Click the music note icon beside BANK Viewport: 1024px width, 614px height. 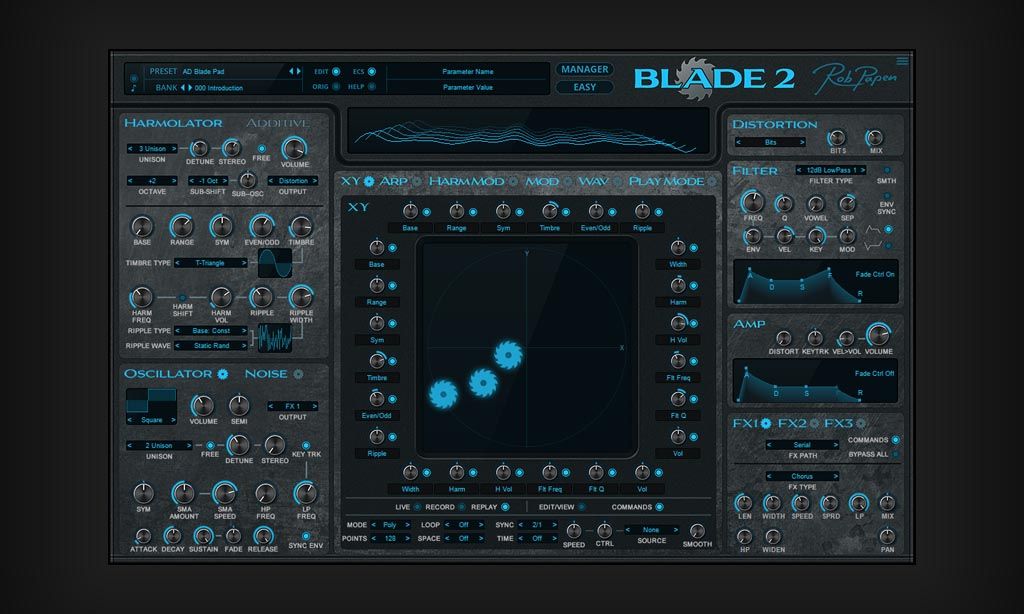(134, 88)
